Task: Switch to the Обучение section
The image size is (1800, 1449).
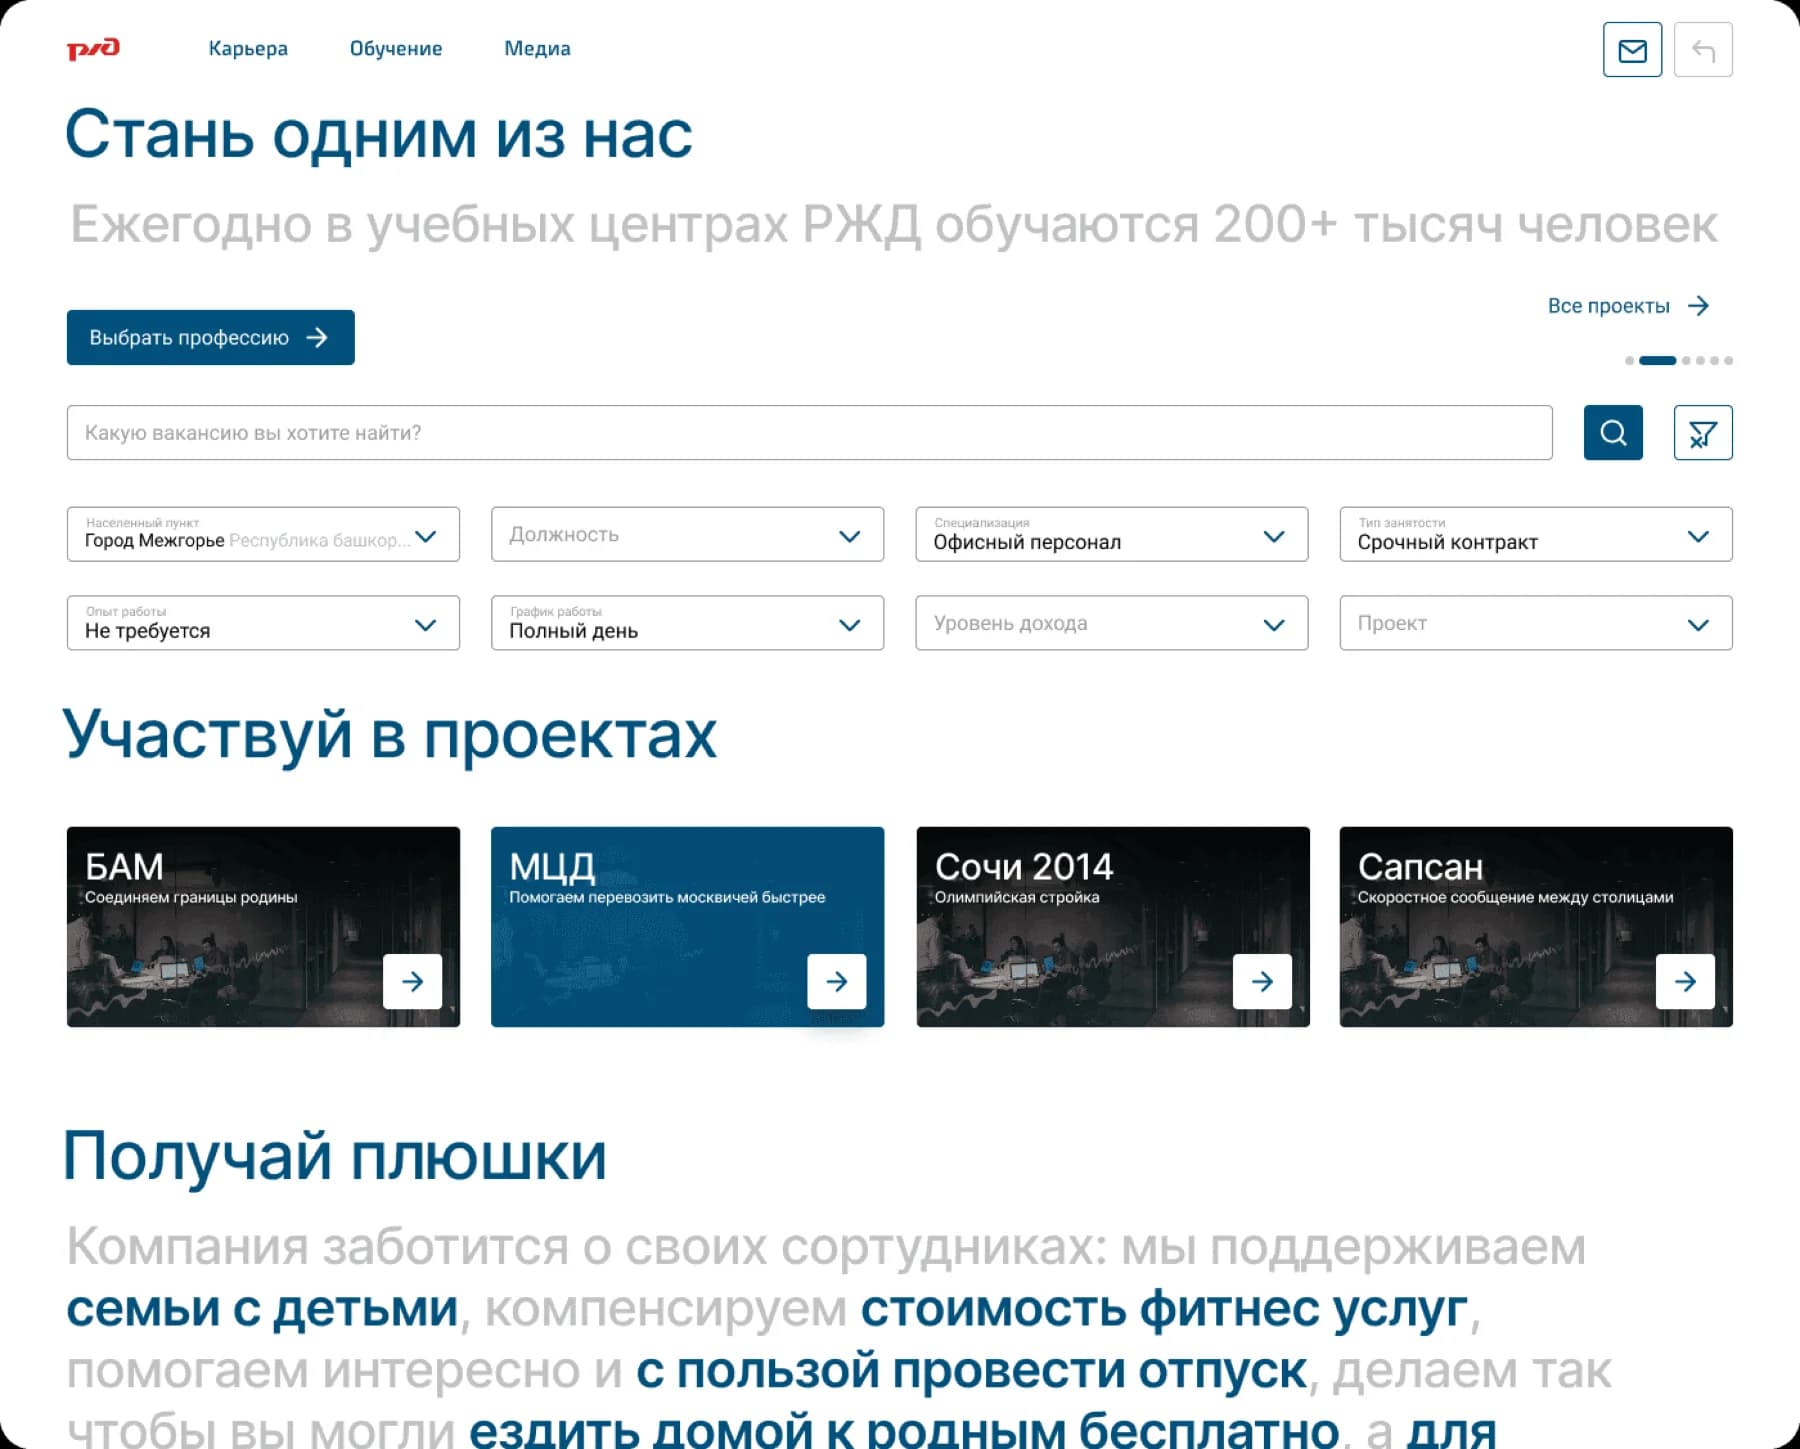Action: [397, 49]
